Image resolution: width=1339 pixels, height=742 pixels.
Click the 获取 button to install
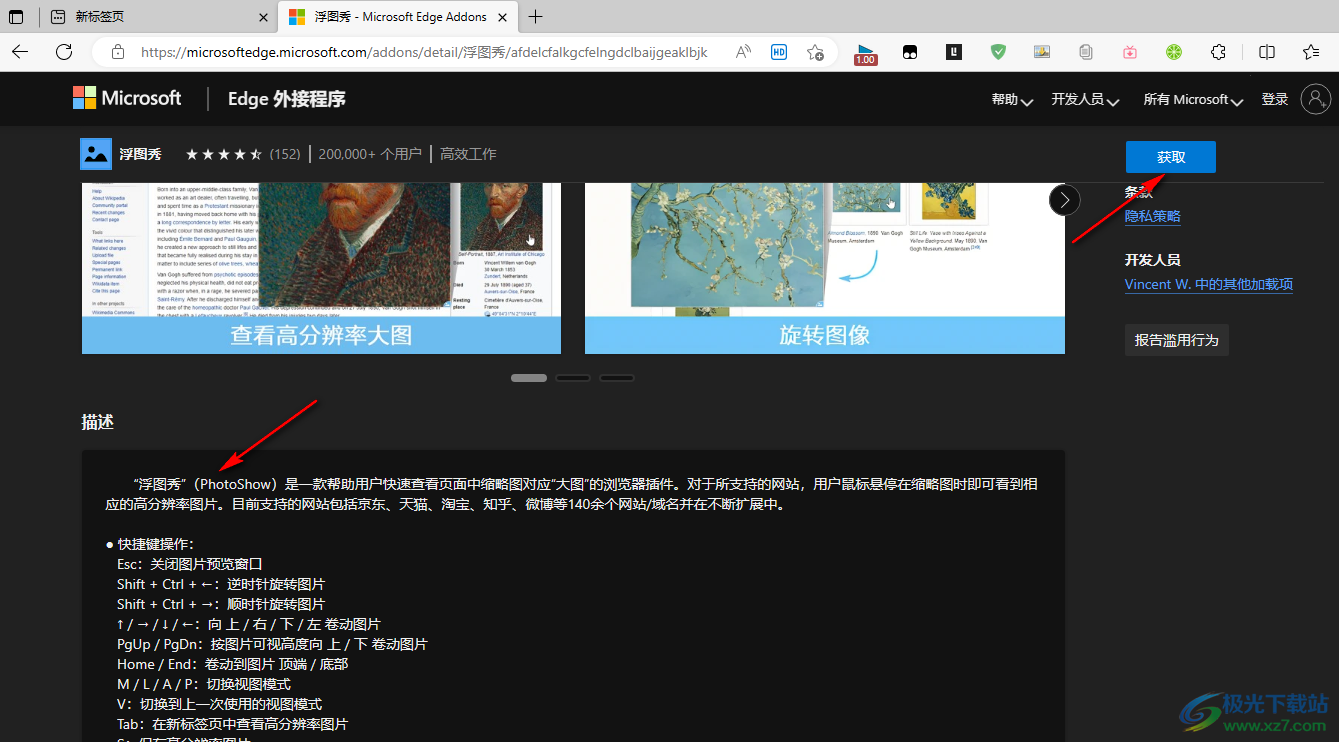point(1170,157)
